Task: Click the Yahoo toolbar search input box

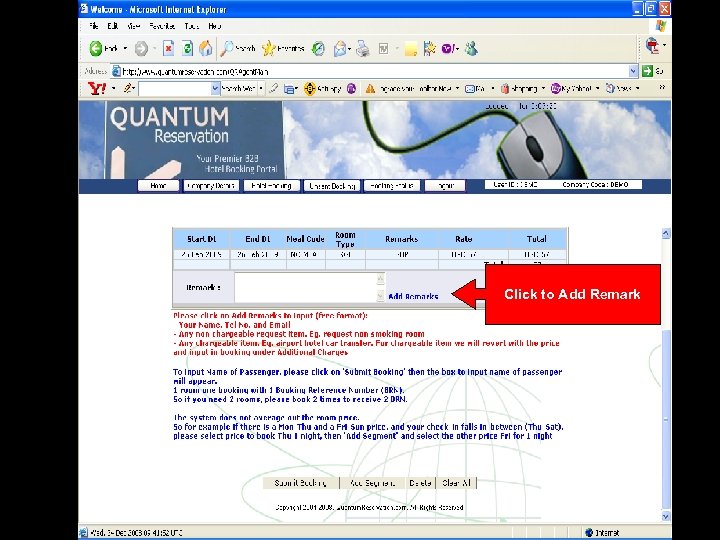Action: pyautogui.click(x=175, y=89)
